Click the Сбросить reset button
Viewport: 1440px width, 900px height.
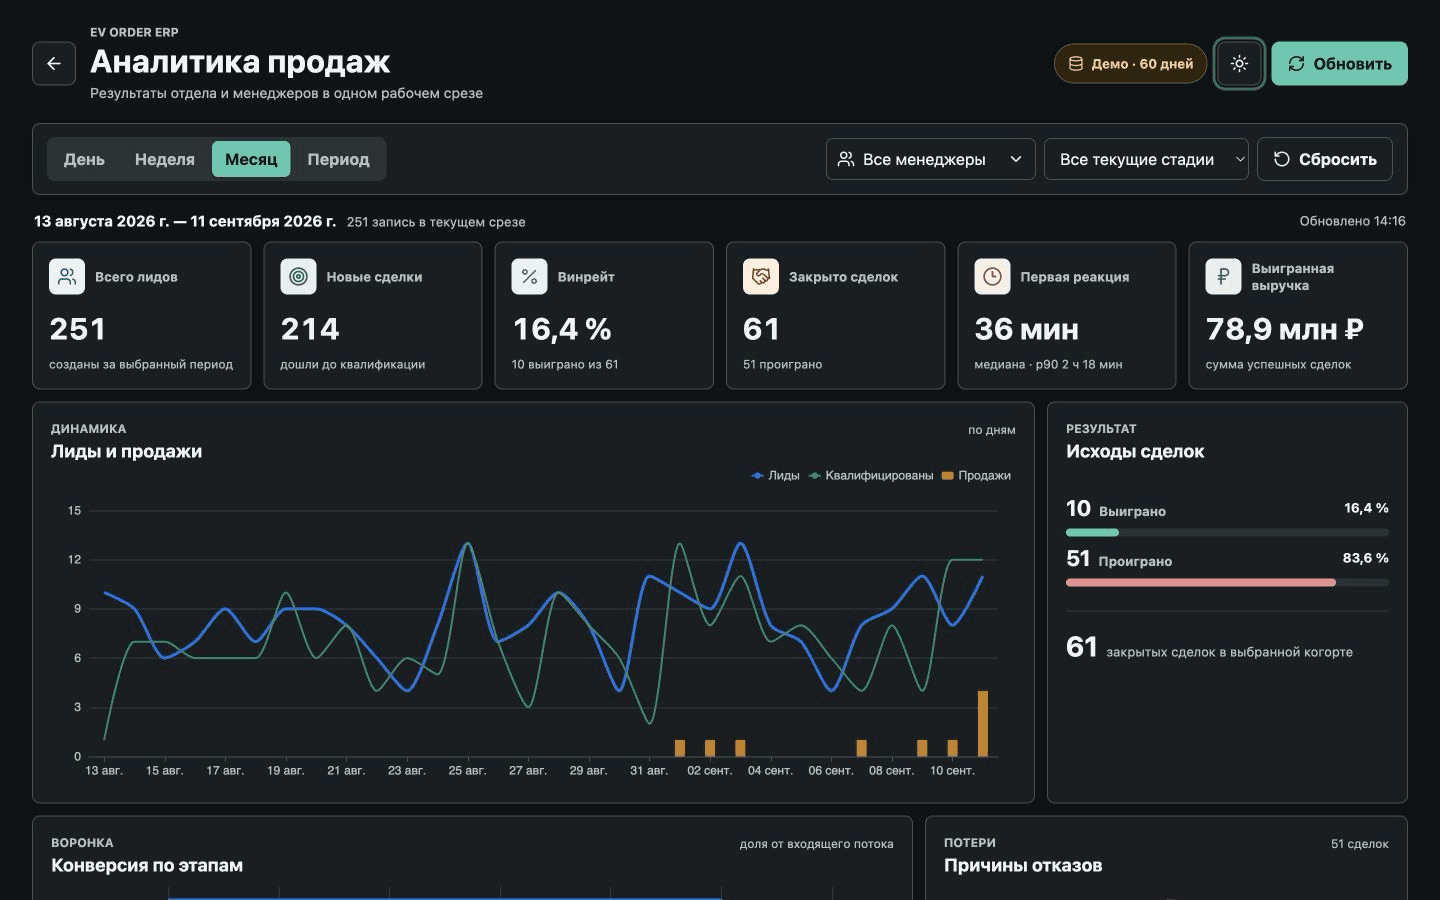(1324, 159)
